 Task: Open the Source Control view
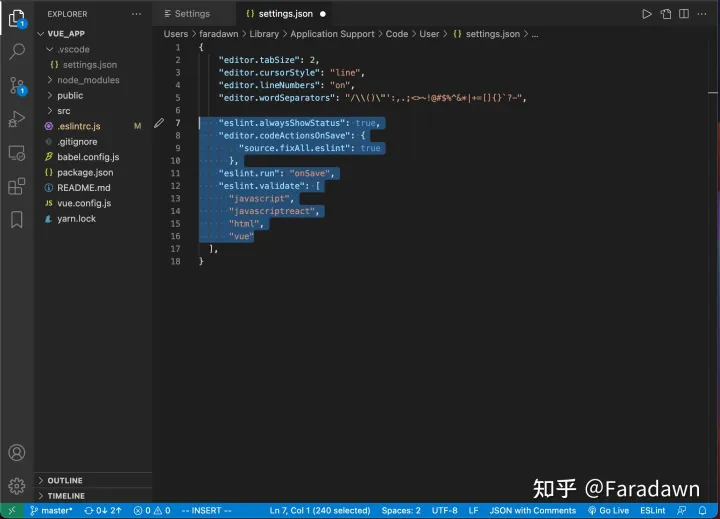[x=17, y=85]
